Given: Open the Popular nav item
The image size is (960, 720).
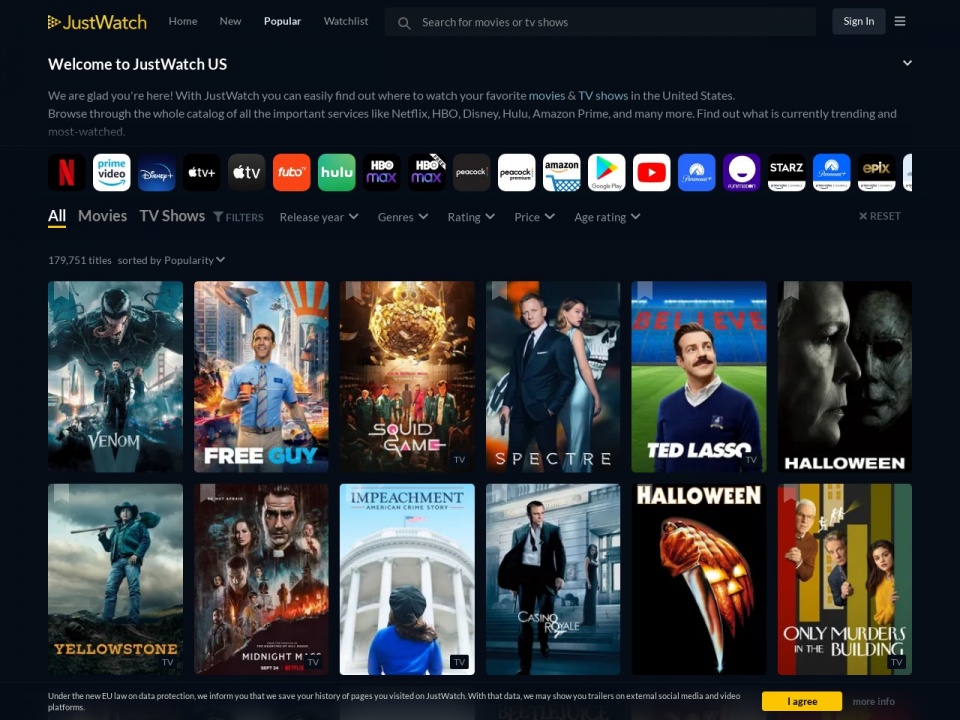Looking at the screenshot, I should (x=282, y=21).
